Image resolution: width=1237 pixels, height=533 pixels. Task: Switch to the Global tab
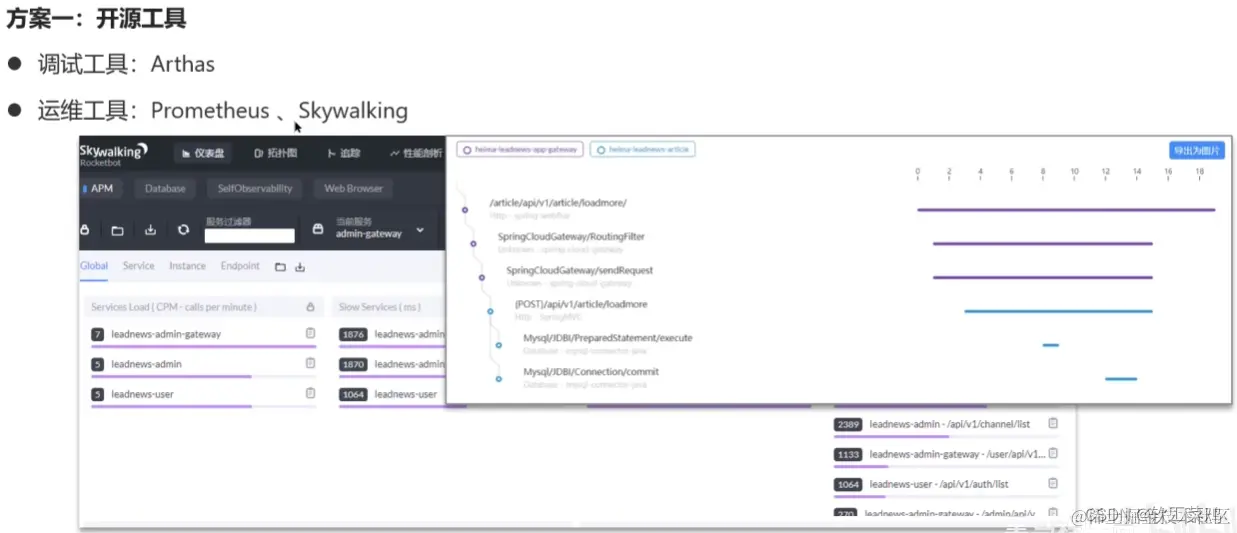coord(94,266)
